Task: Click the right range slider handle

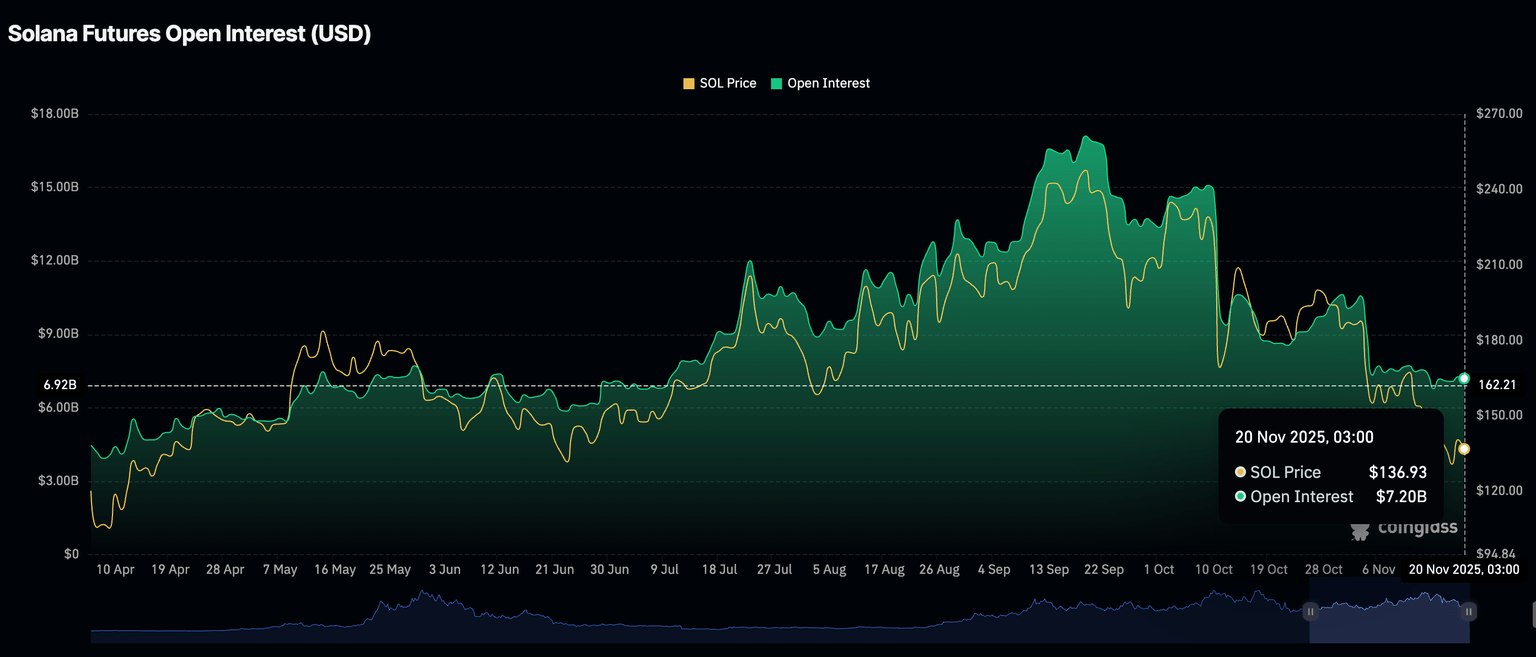Action: click(x=1469, y=611)
